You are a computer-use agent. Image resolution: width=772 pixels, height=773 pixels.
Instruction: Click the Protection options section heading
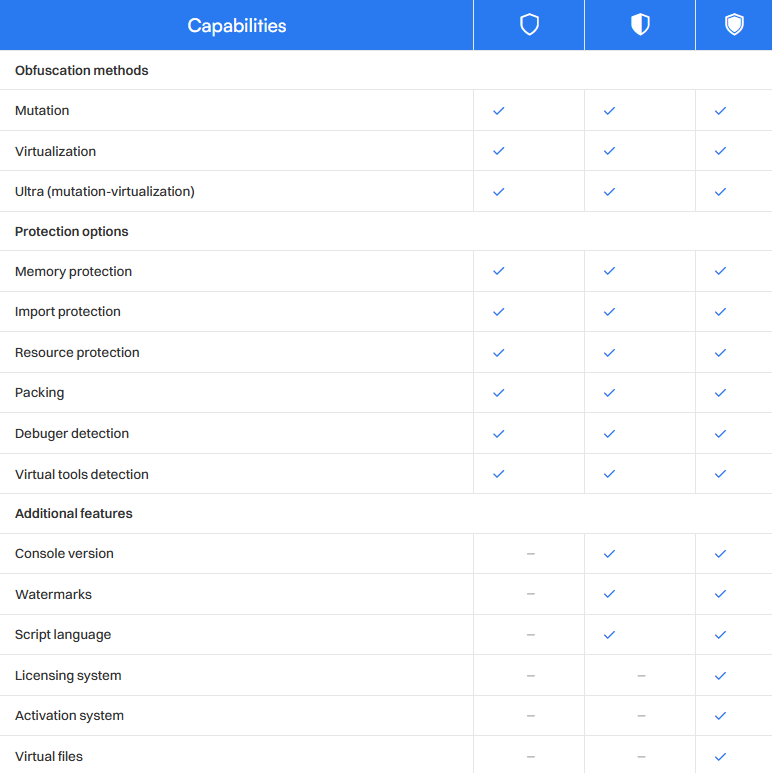72,232
